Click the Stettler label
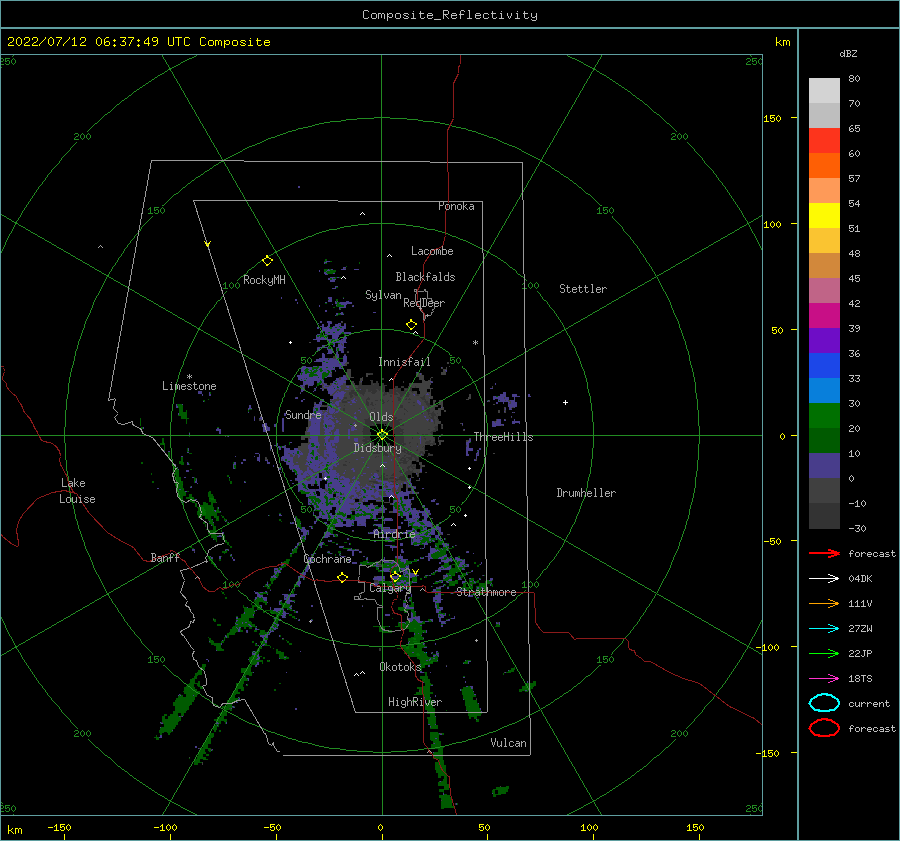The width and height of the screenshot is (900, 841). coord(583,289)
